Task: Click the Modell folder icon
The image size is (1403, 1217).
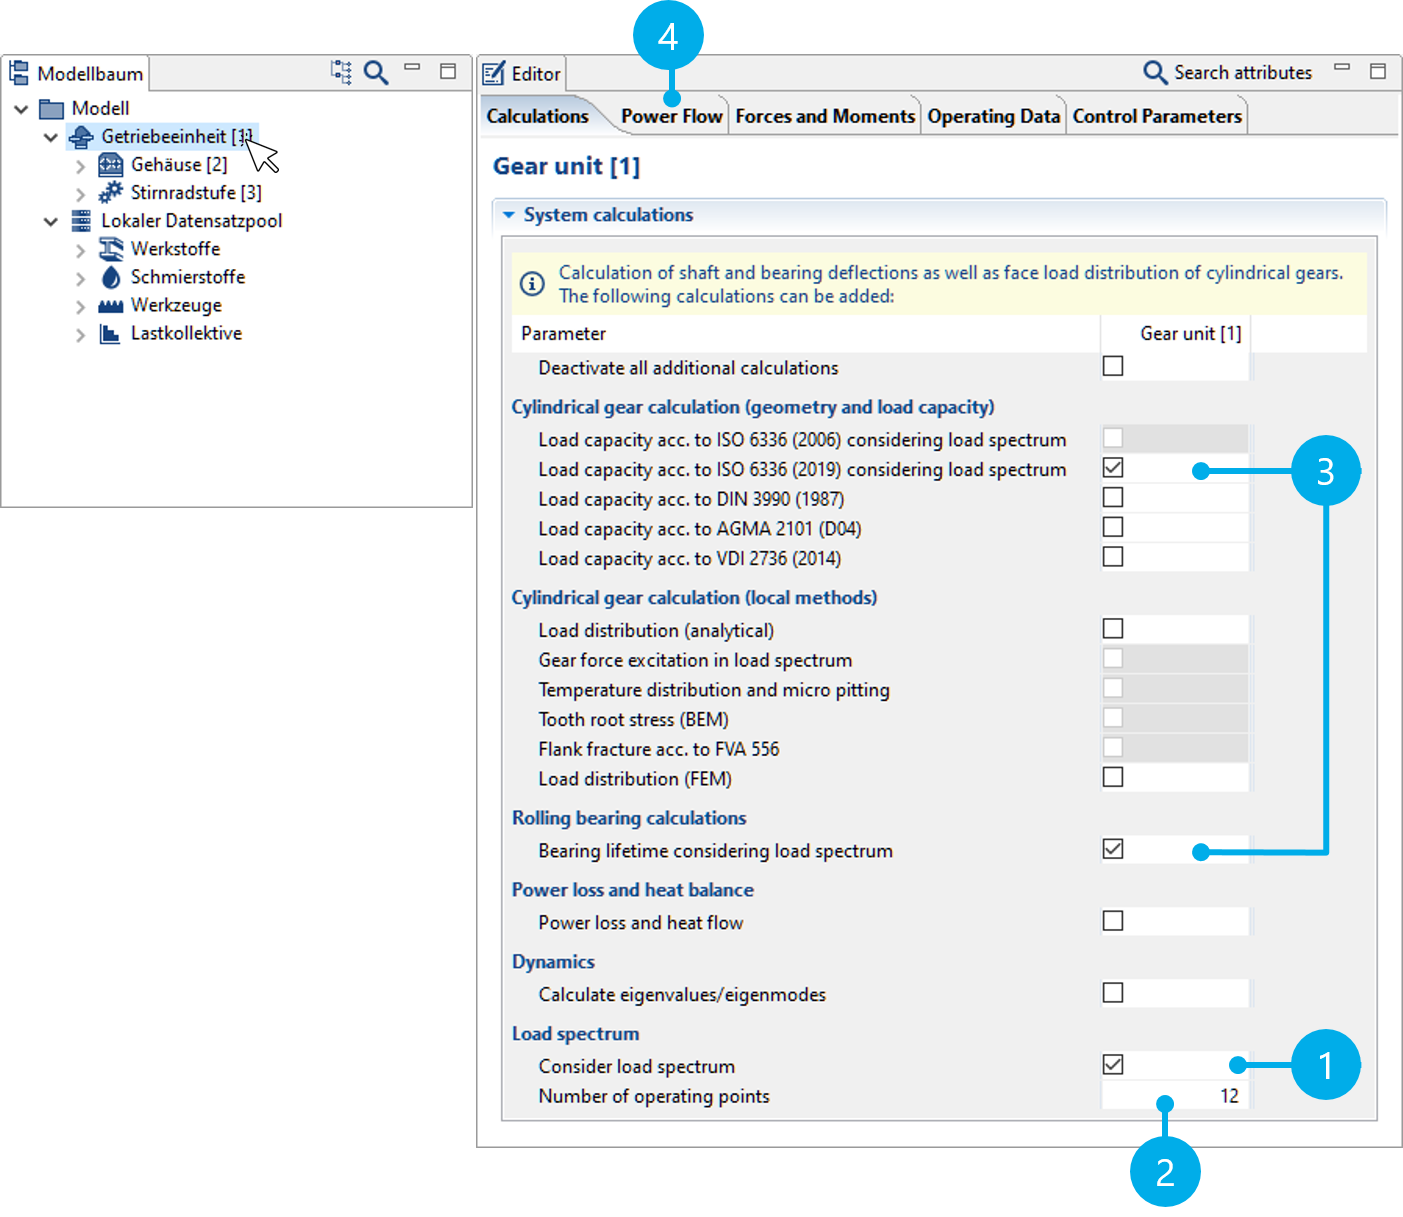Action: [51, 108]
